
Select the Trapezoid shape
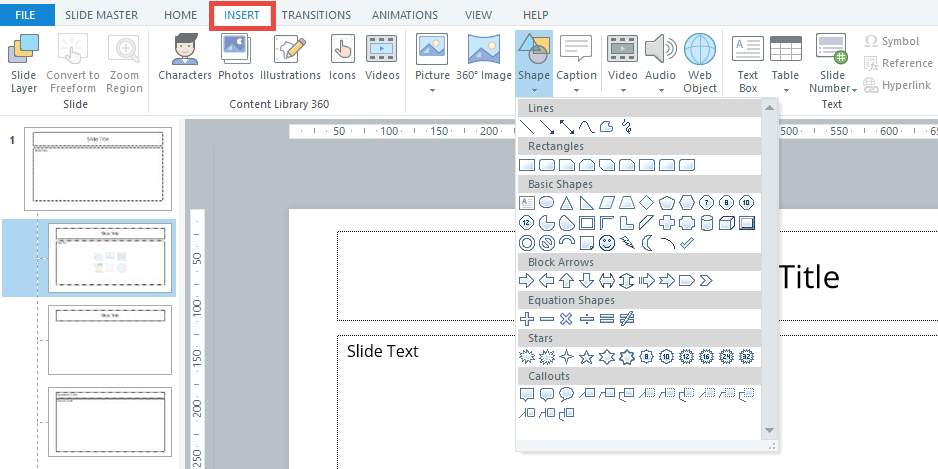[x=626, y=203]
